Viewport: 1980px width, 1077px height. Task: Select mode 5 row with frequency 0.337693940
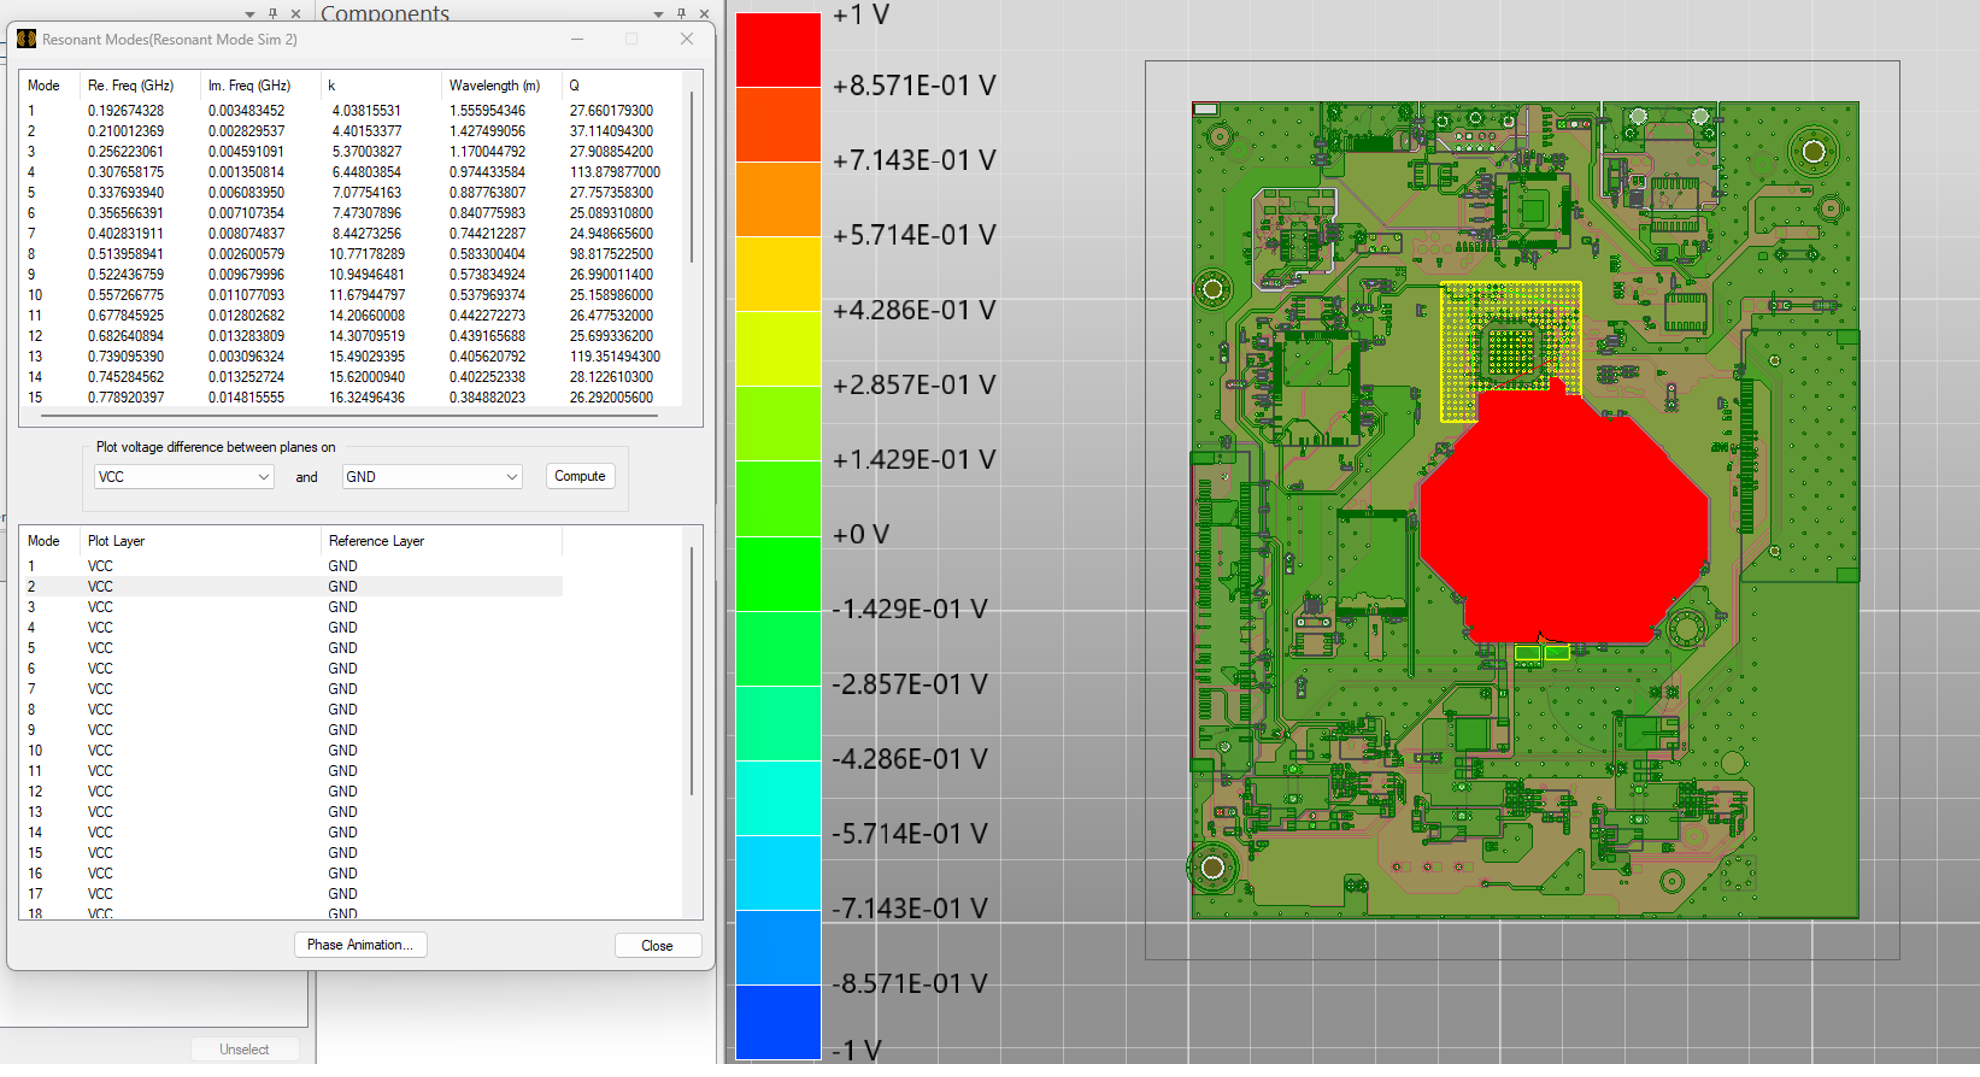(x=353, y=193)
